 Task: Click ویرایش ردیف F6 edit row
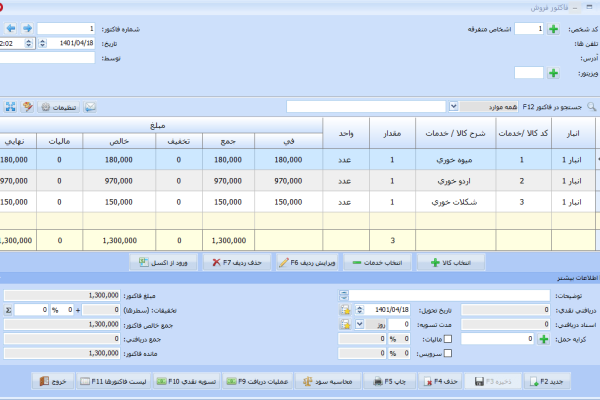coord(307,263)
